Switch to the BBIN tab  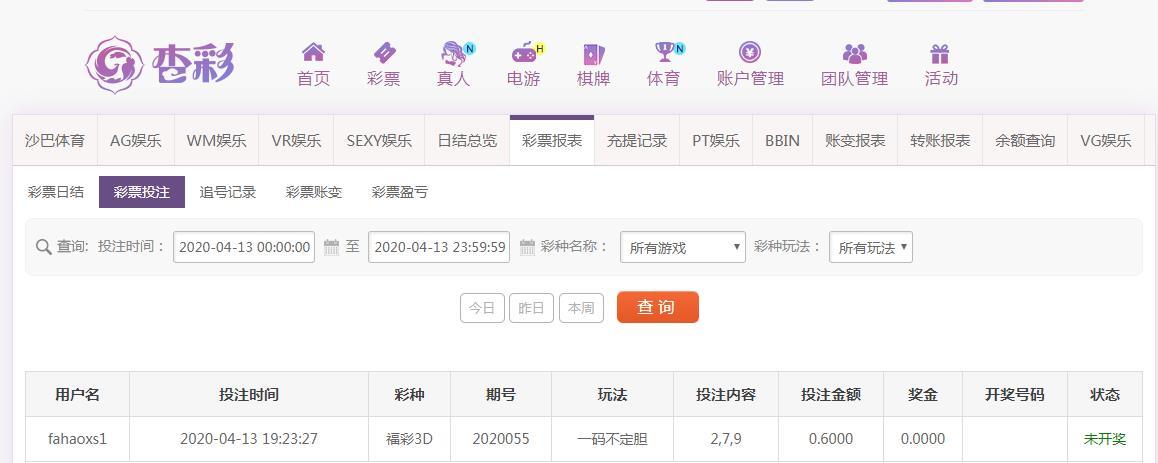coord(782,140)
